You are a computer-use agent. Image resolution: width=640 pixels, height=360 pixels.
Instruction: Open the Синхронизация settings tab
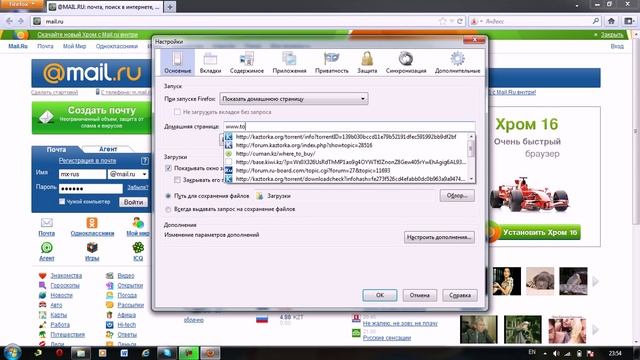coord(406,62)
